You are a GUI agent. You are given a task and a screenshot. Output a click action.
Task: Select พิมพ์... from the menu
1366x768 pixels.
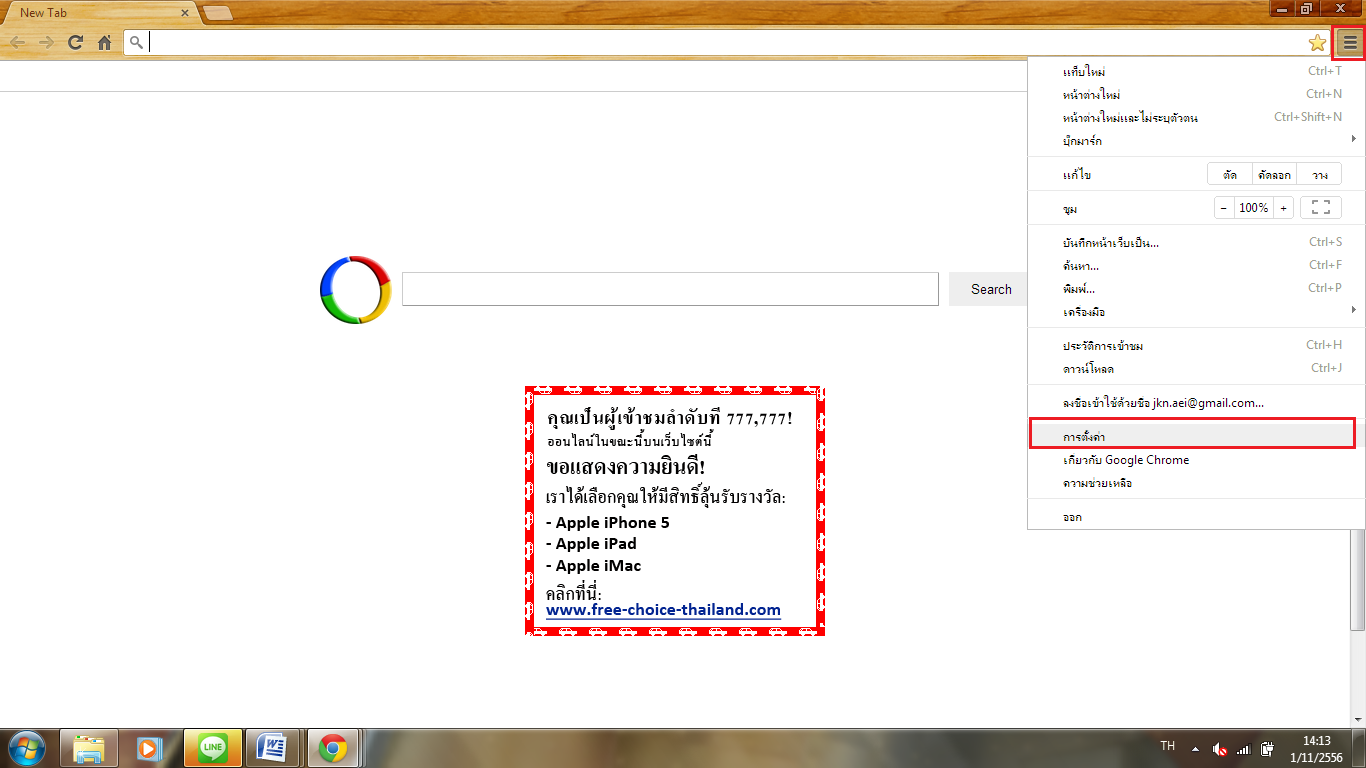click(1196, 288)
